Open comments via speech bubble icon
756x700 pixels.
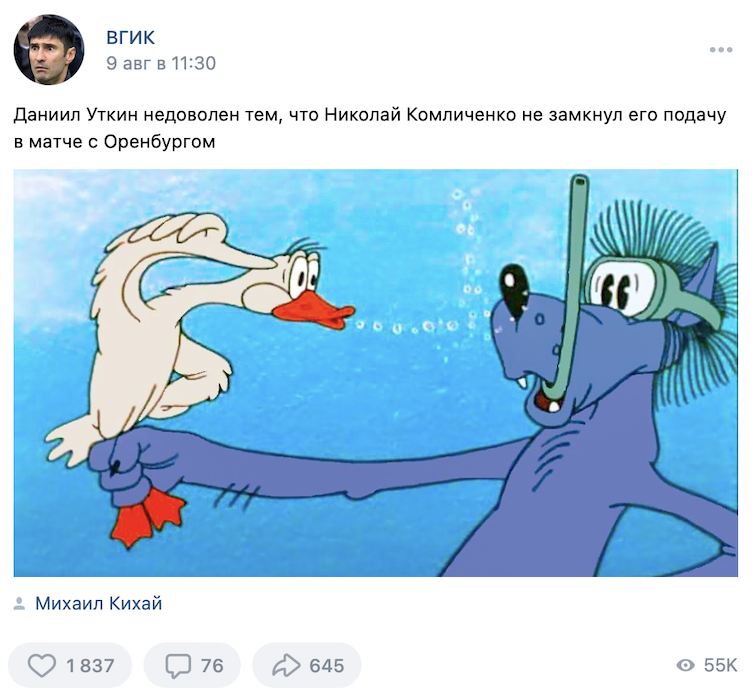(x=178, y=666)
